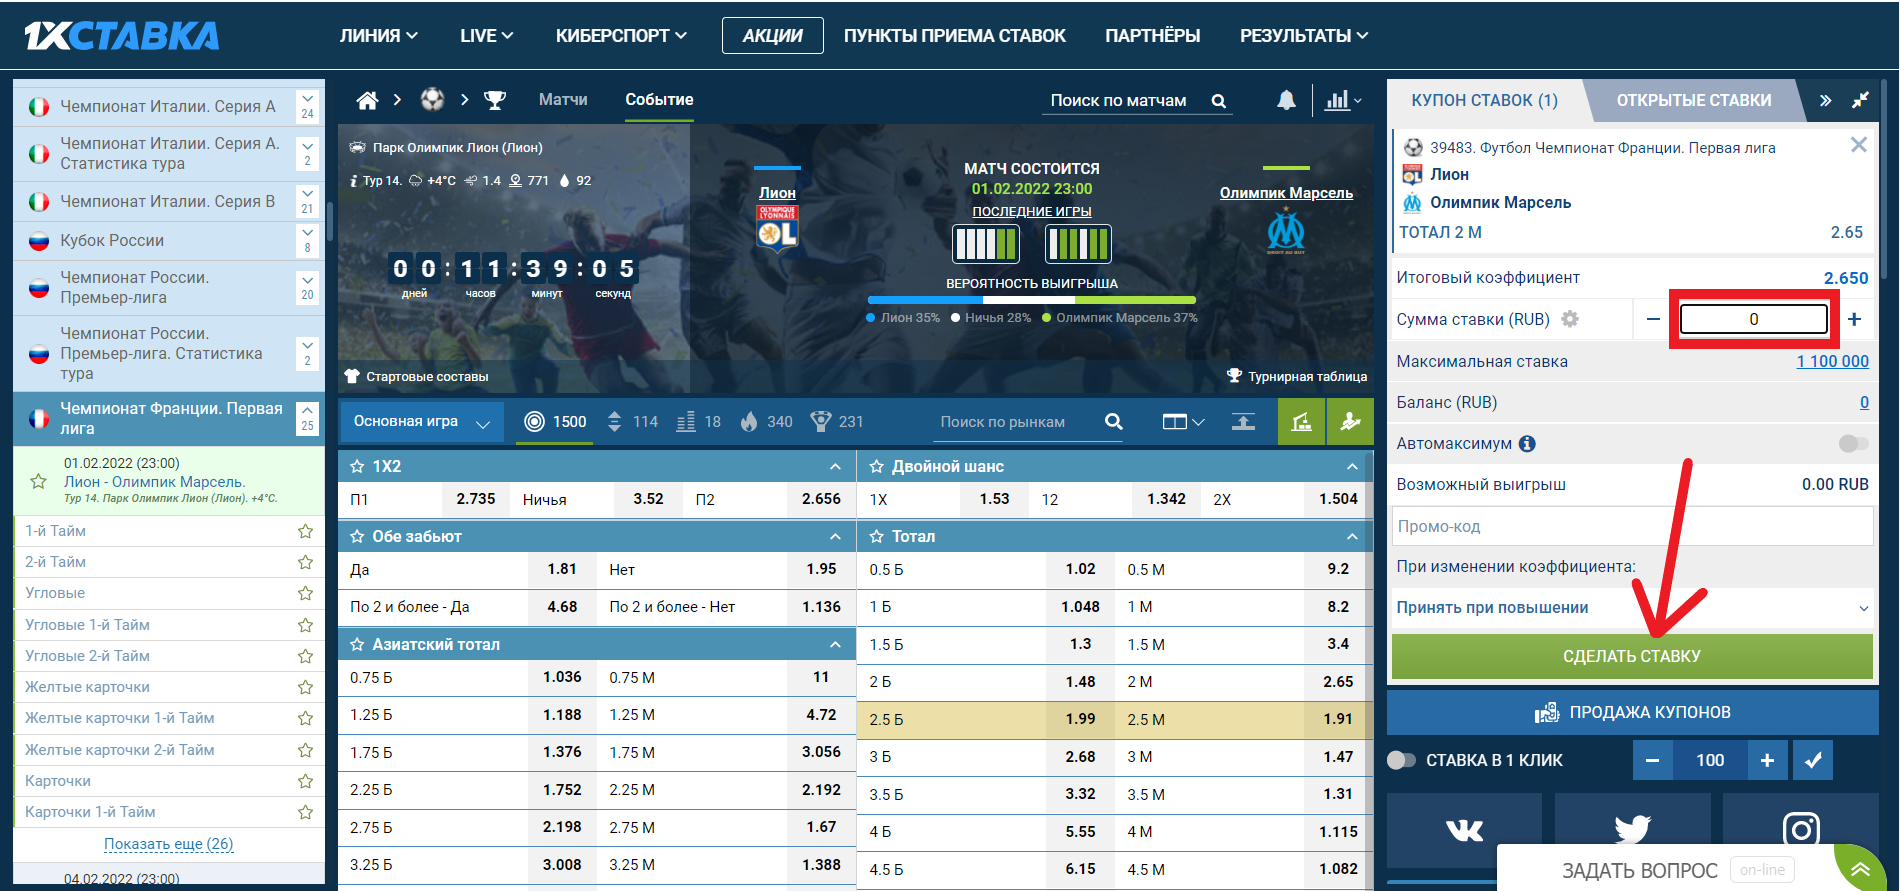Select the КУПОН СТАВОК tab
The height and width of the screenshot is (891, 1900).
coord(1484,100)
